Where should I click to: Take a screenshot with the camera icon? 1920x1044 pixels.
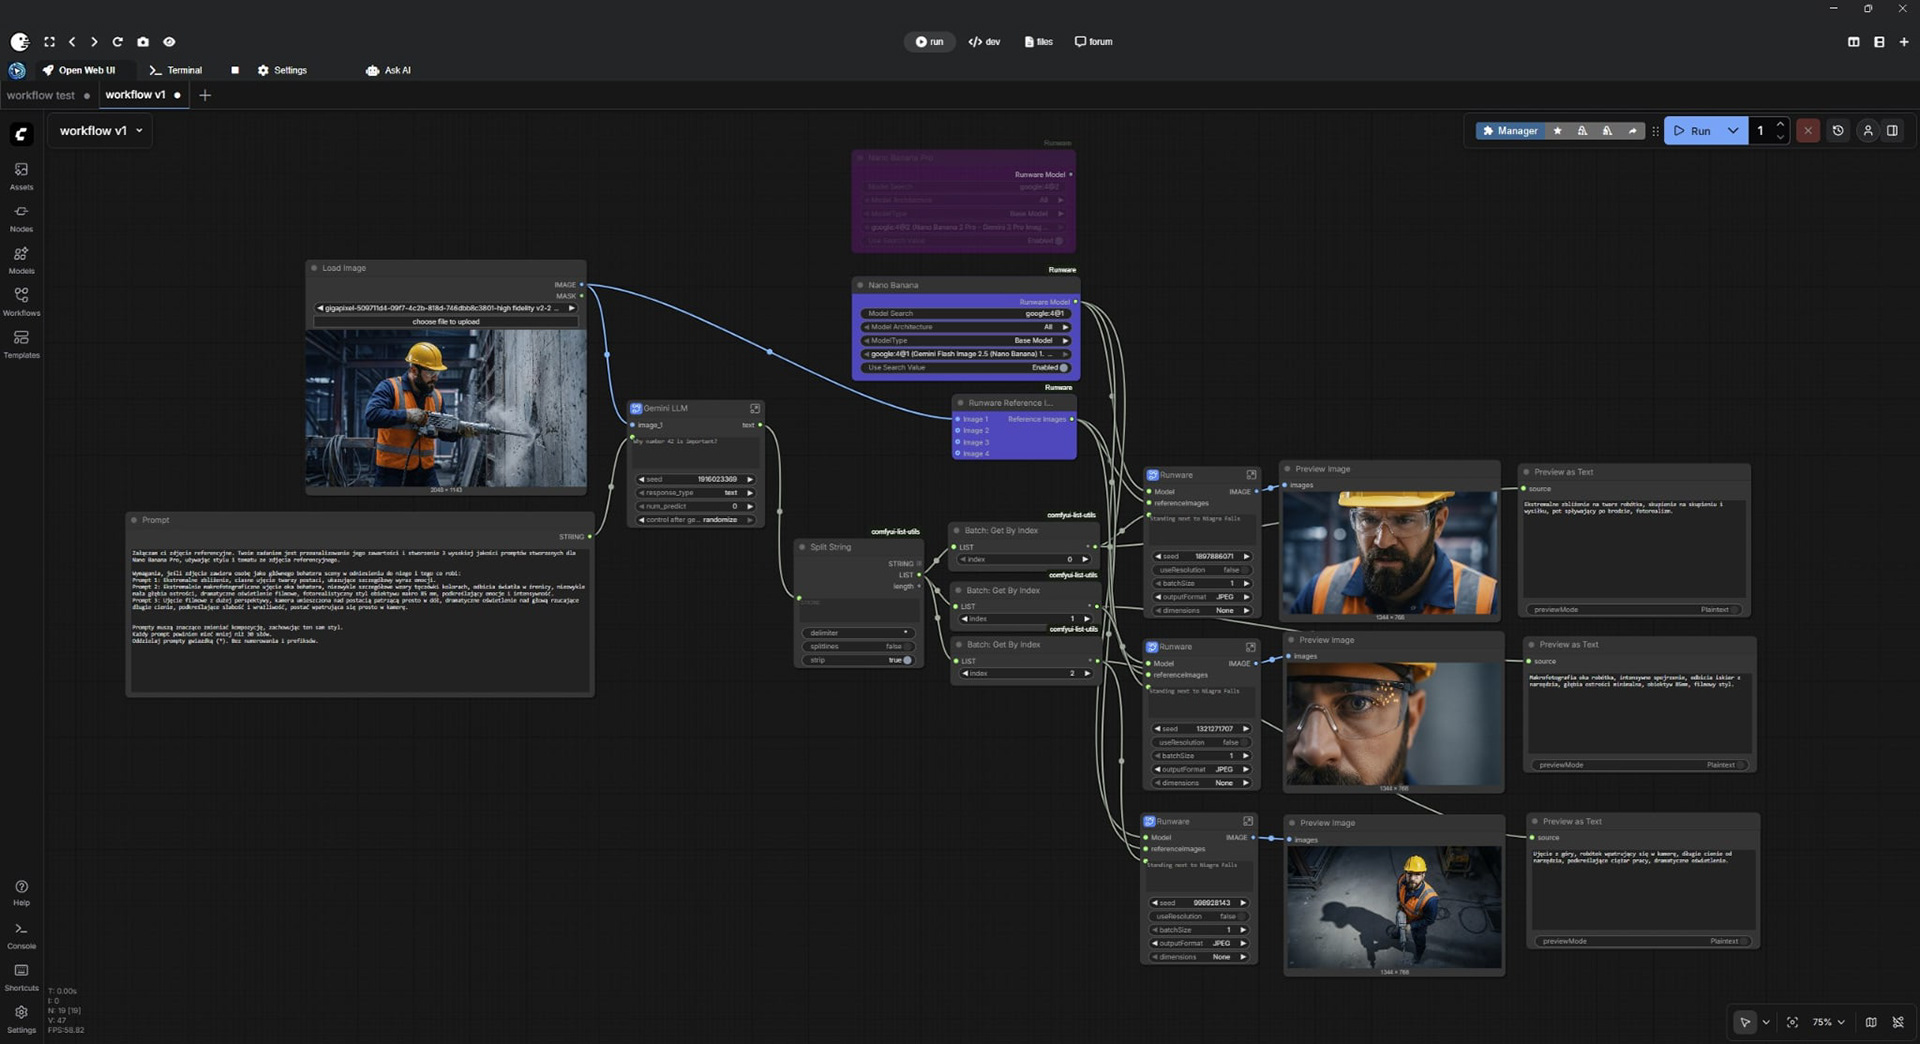point(143,42)
